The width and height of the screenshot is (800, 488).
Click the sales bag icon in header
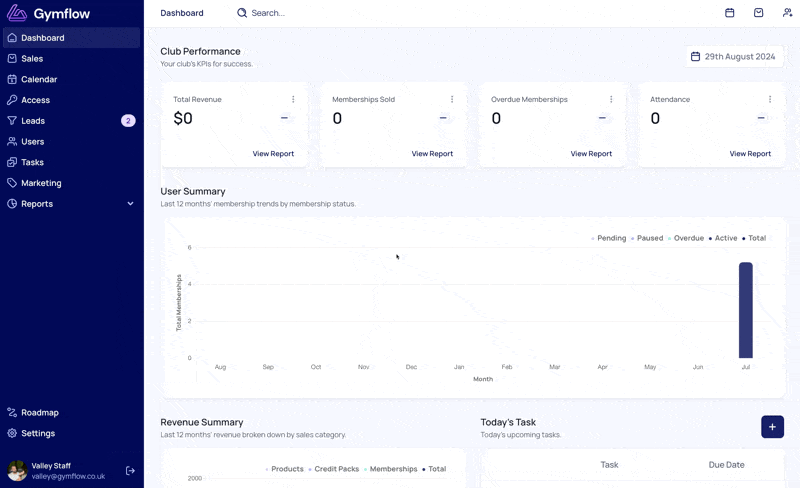pyautogui.click(x=759, y=13)
